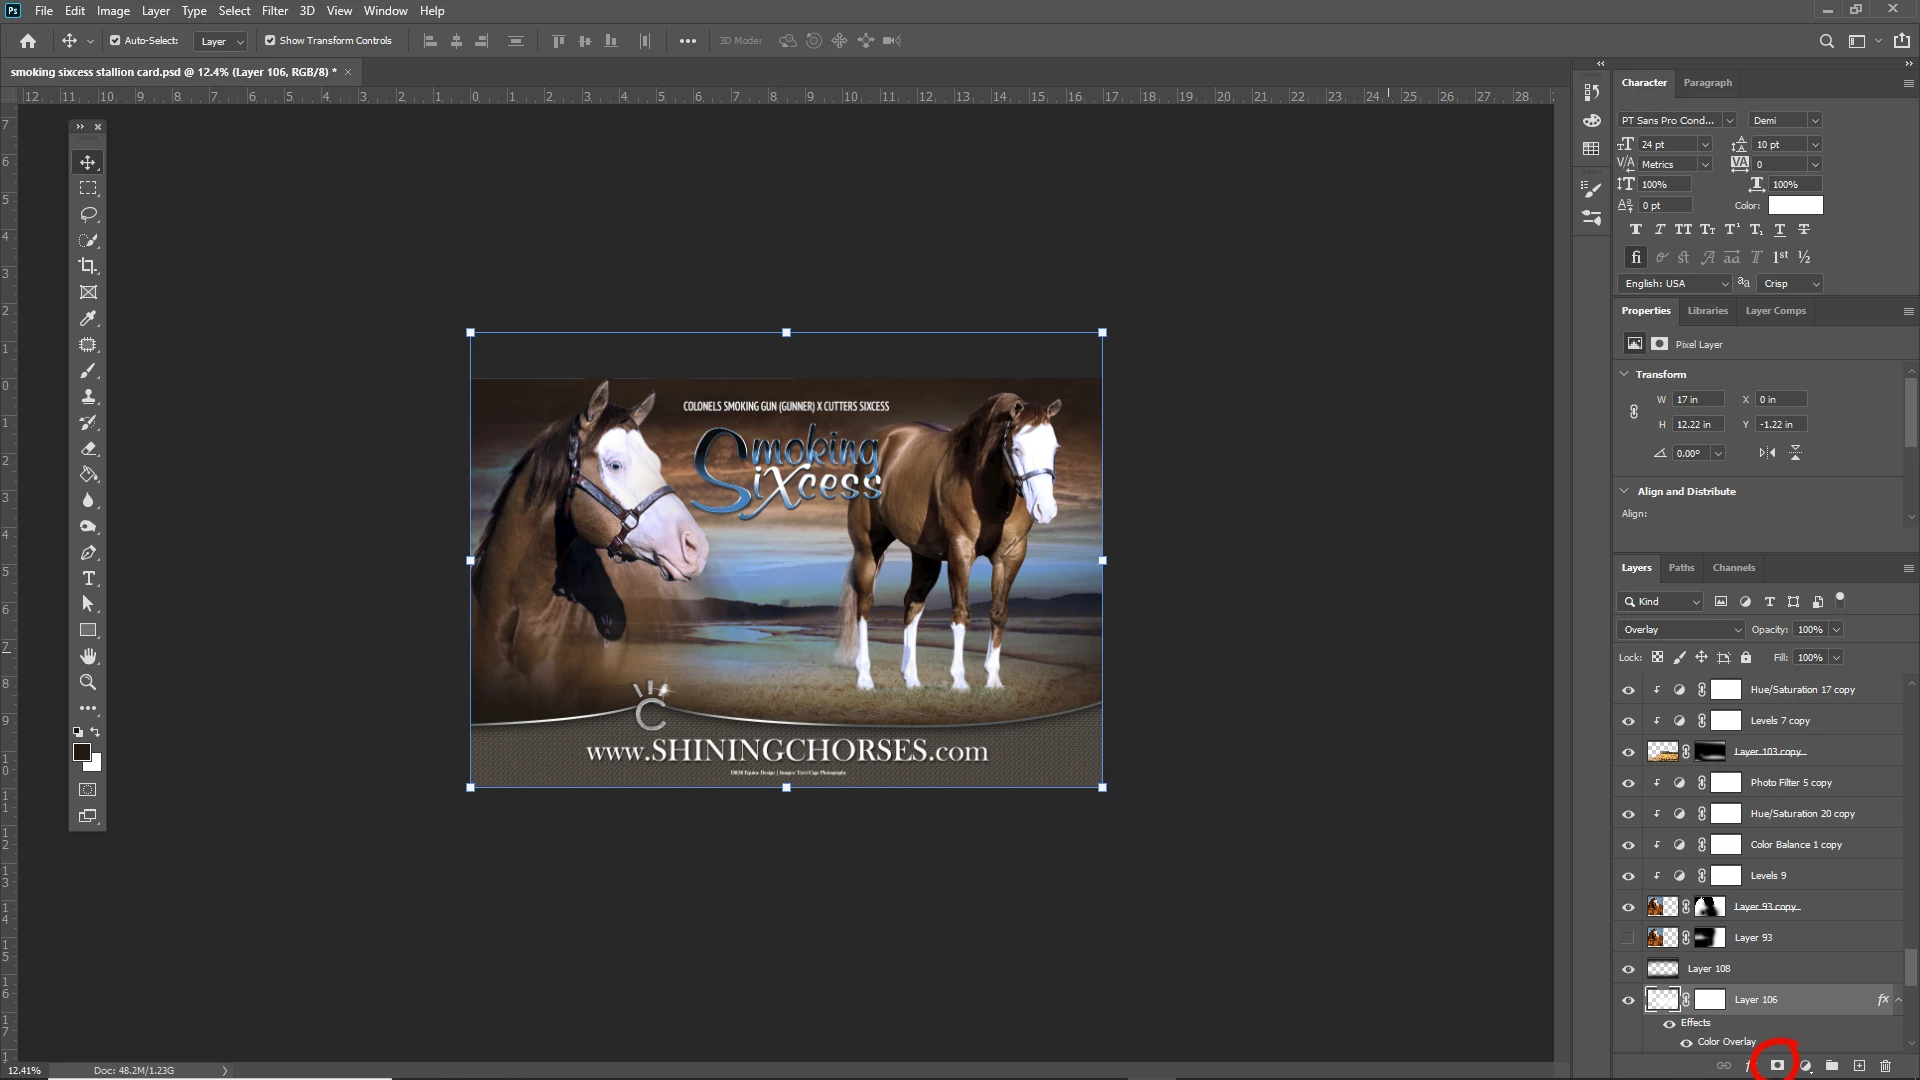Viewport: 1920px width, 1080px height.
Task: Open the Filter menu
Action: pyautogui.click(x=275, y=11)
